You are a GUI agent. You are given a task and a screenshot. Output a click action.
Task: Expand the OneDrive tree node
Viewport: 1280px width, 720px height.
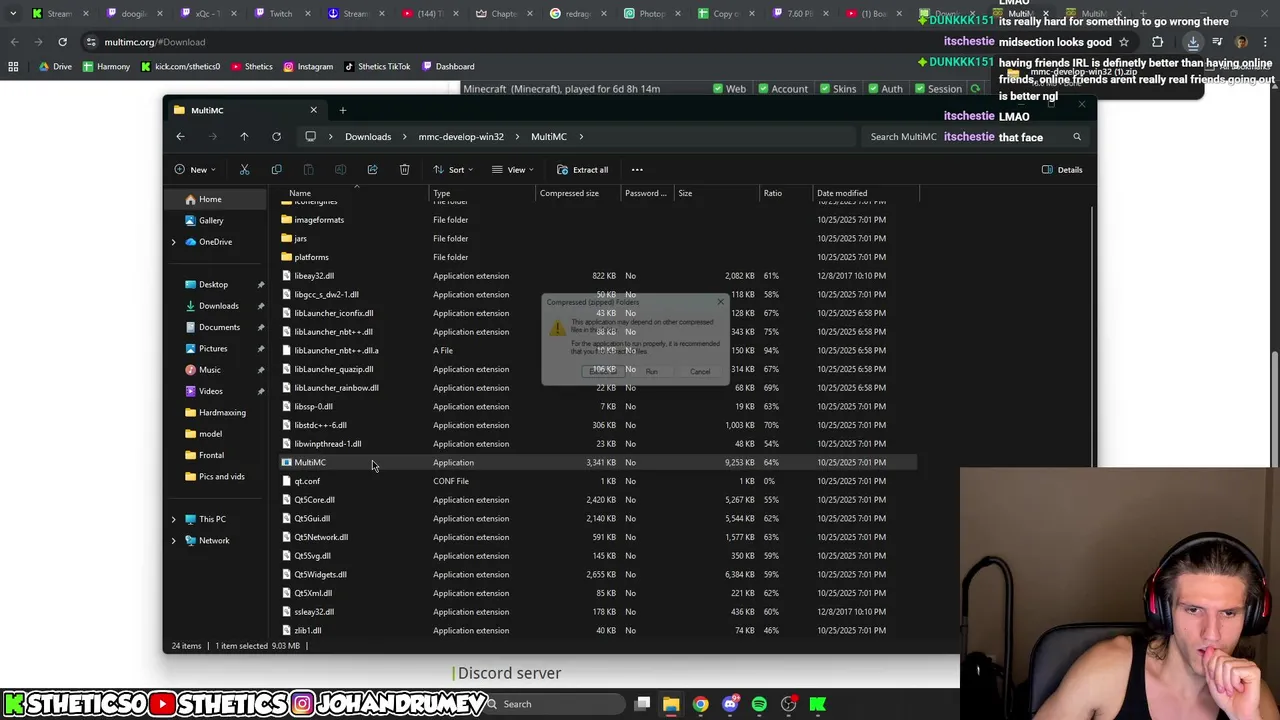pos(173,242)
